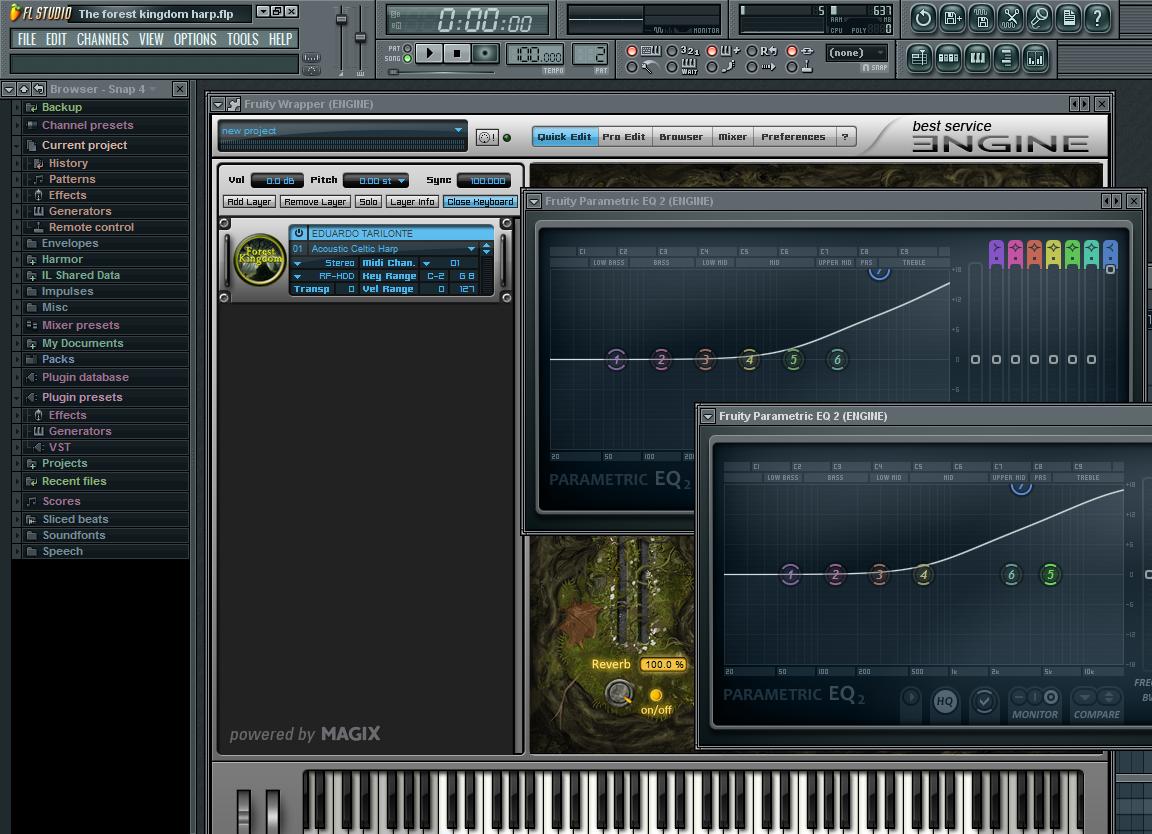The width and height of the screenshot is (1152, 834).
Task: Click the Remove Layer button
Action: point(315,202)
